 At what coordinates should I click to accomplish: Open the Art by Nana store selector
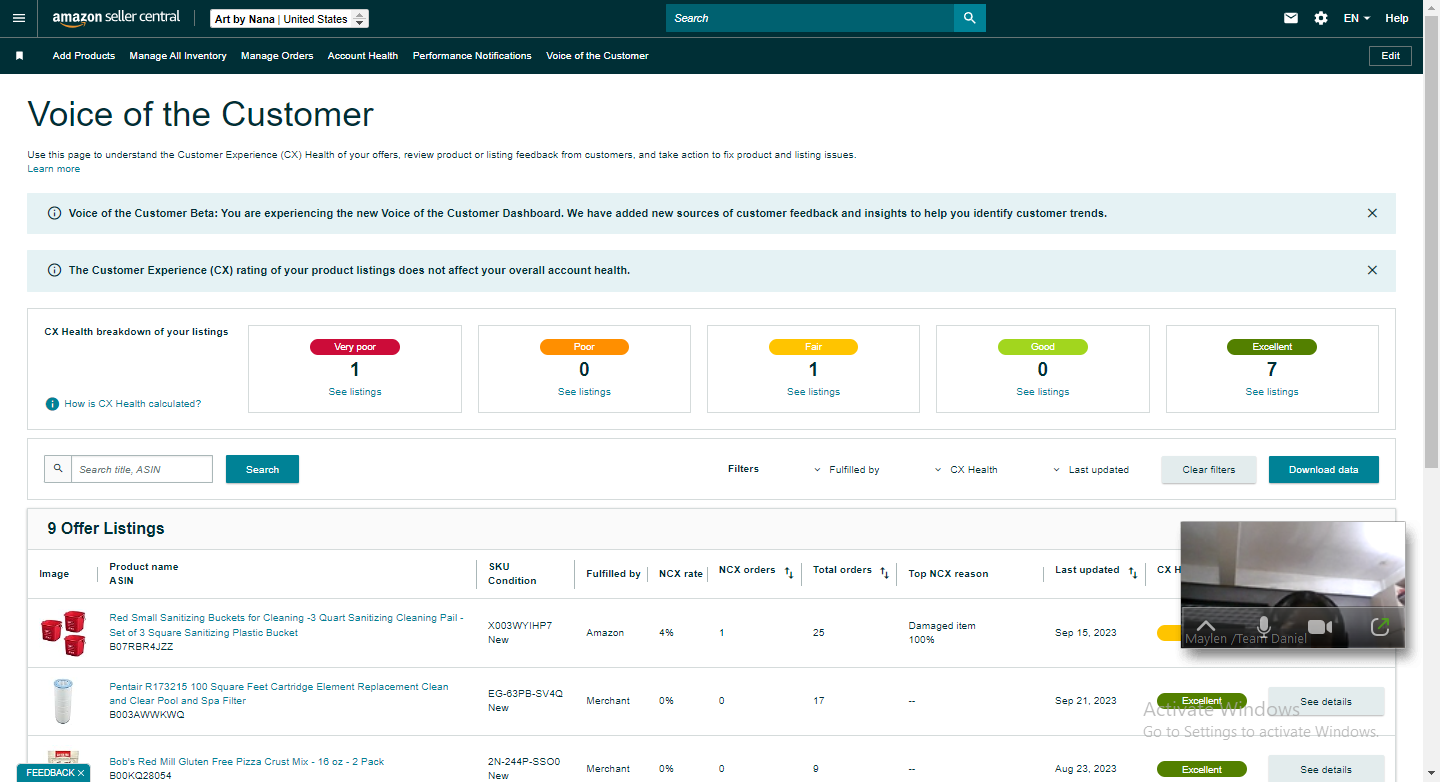(290, 19)
